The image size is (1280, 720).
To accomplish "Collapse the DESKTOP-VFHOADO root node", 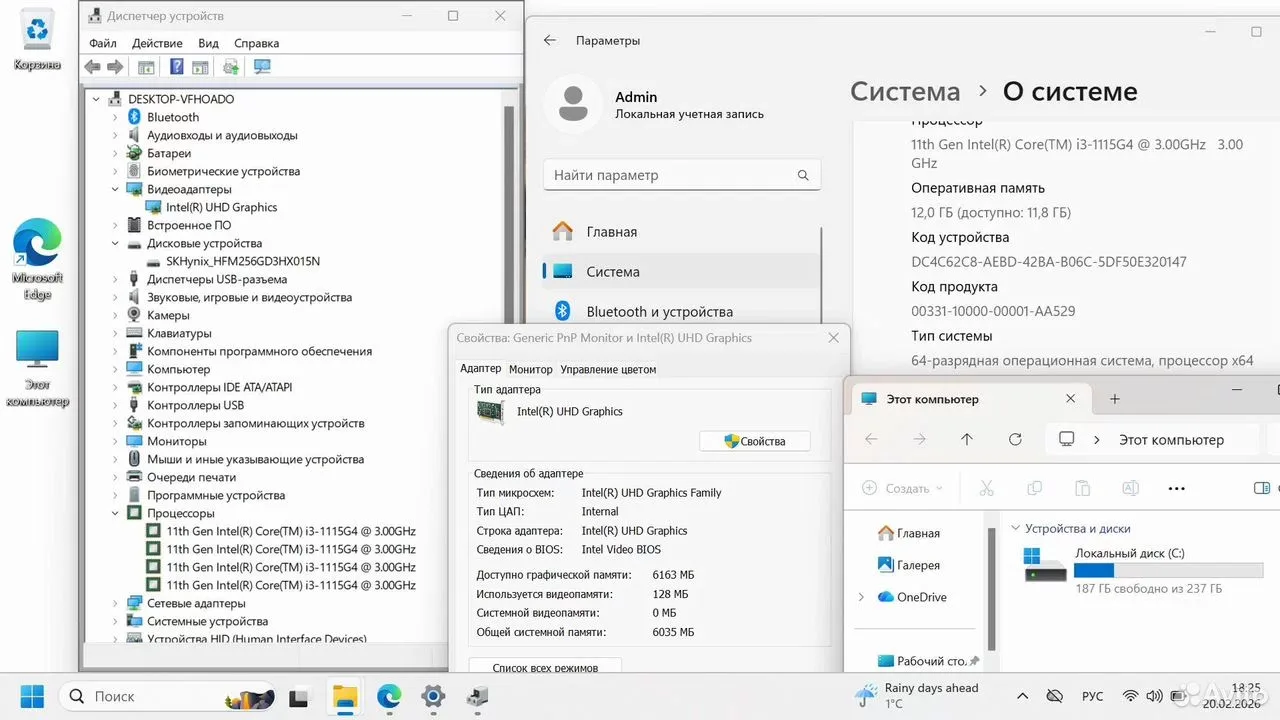I will [x=96, y=99].
